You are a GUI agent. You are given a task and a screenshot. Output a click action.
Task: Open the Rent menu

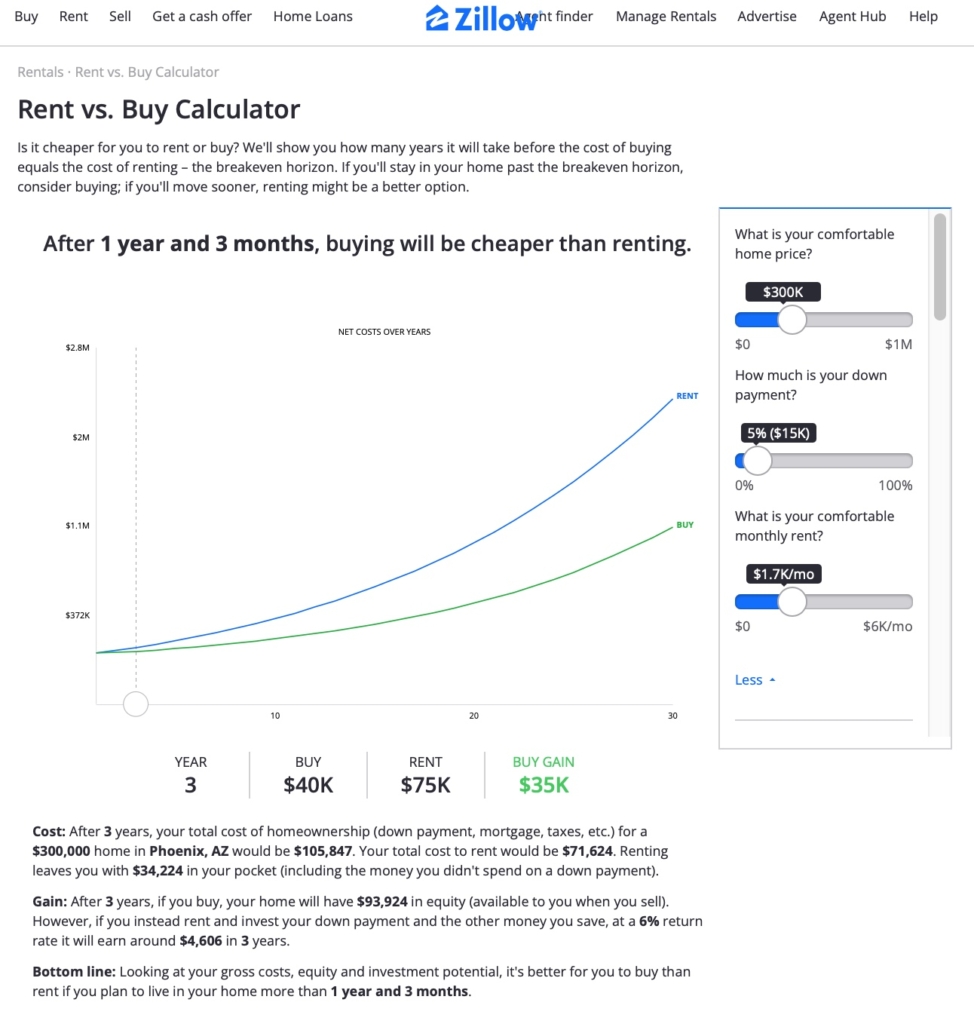tap(73, 16)
